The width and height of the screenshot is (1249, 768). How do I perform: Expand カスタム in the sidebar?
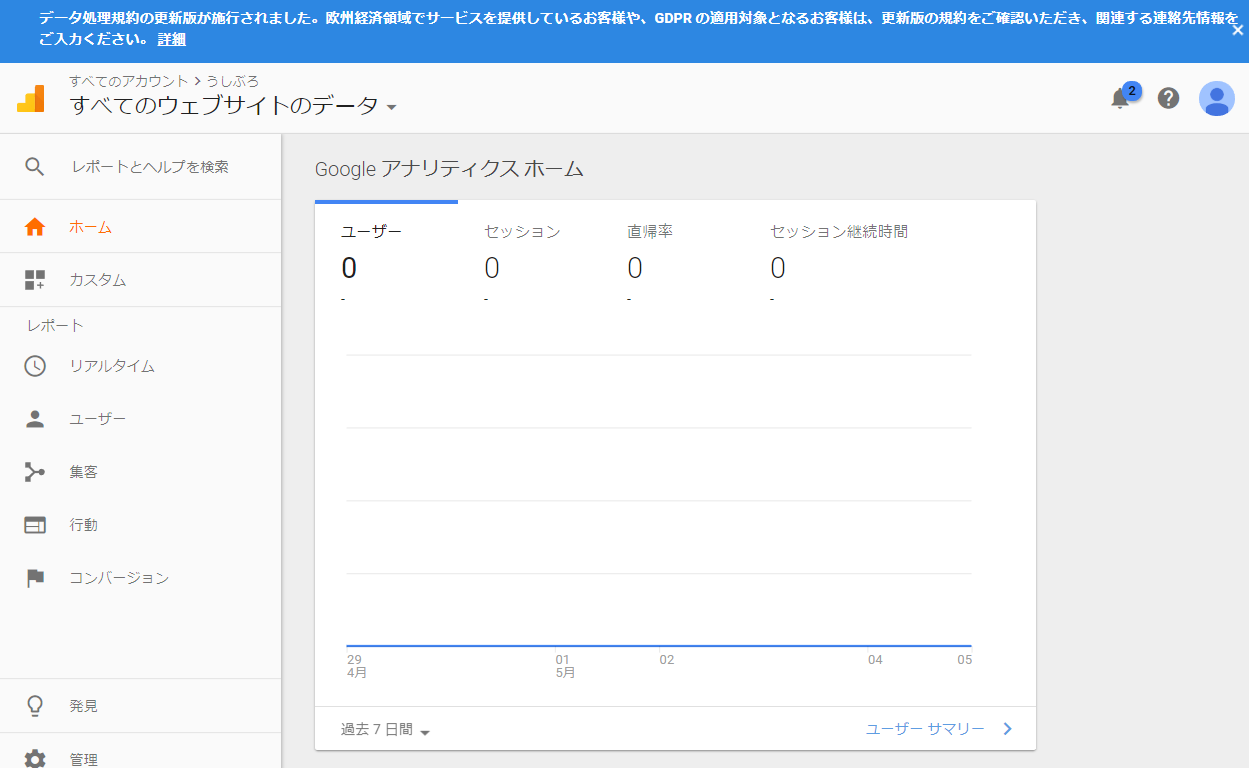140,280
